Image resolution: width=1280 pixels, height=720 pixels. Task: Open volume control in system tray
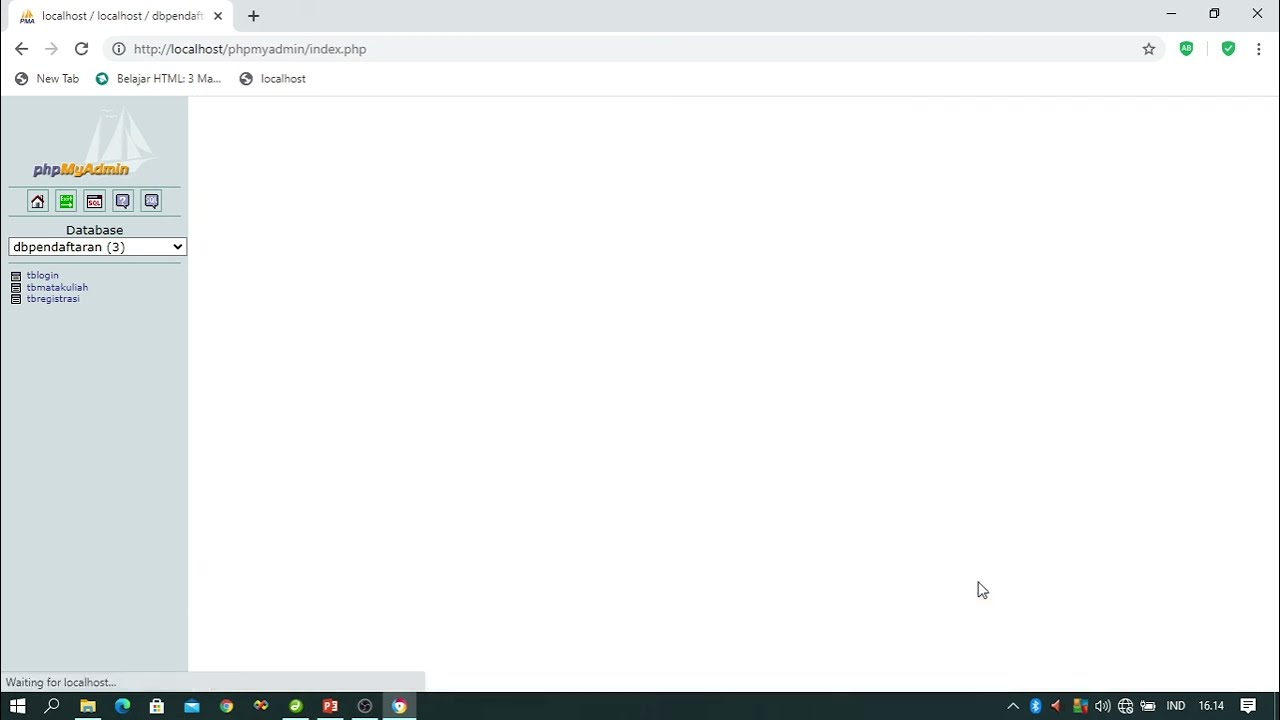click(1102, 706)
